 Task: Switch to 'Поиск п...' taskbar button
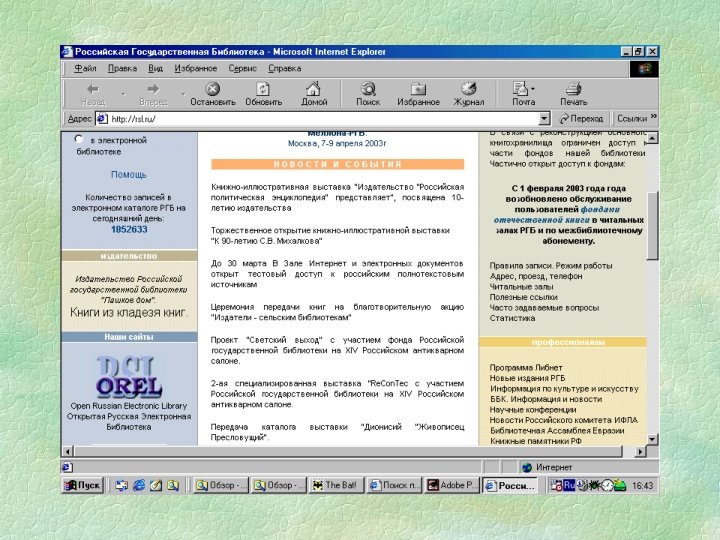pos(394,485)
